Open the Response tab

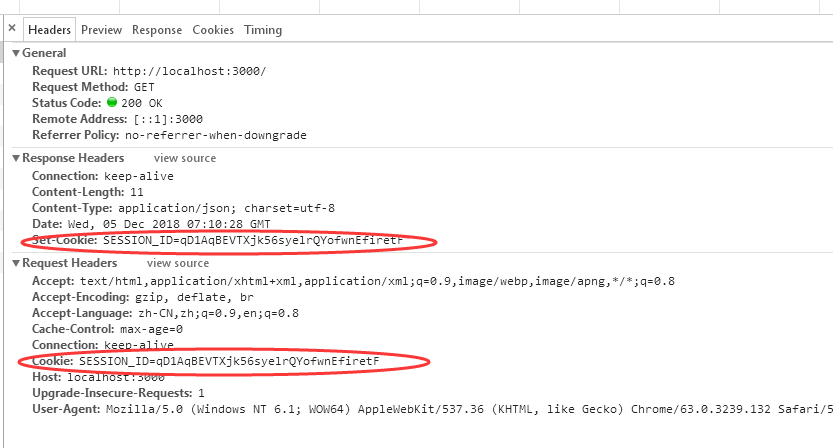tap(157, 30)
